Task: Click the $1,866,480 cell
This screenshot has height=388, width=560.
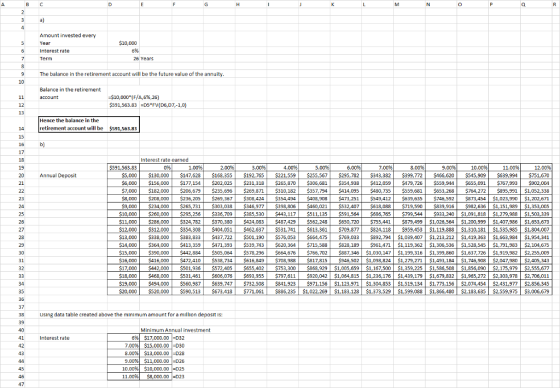Action: pos(441,291)
